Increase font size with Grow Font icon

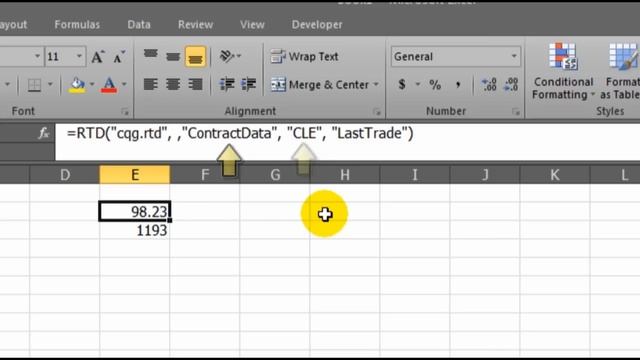tap(98, 57)
